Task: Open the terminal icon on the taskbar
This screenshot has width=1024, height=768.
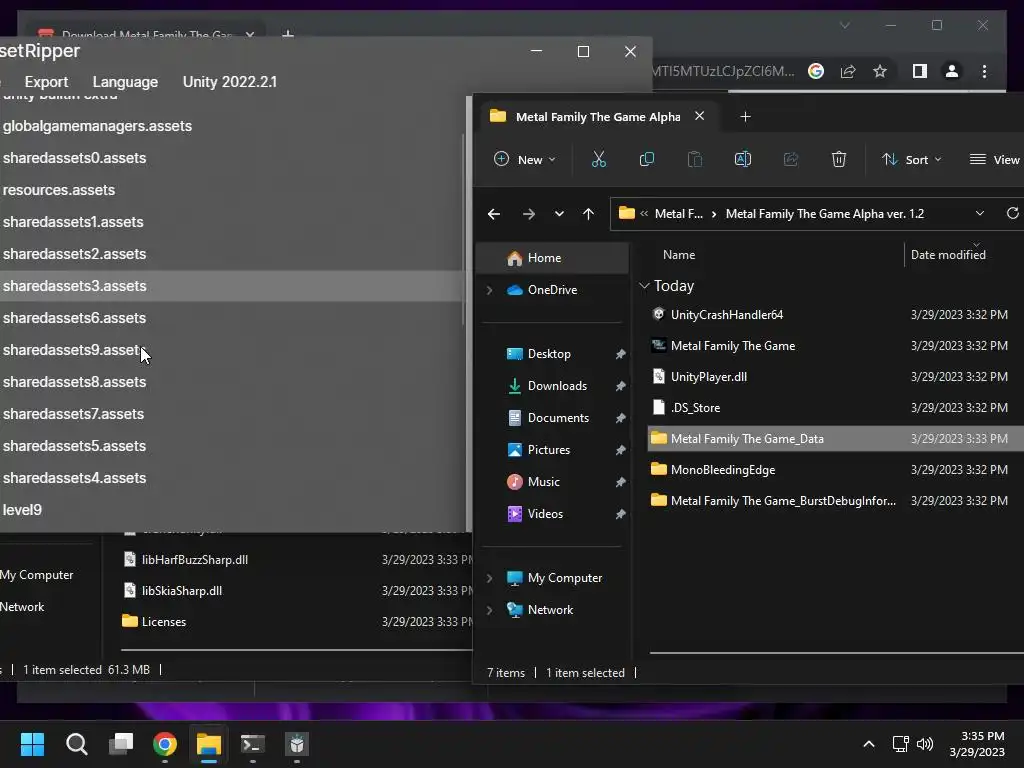Action: tap(253, 744)
